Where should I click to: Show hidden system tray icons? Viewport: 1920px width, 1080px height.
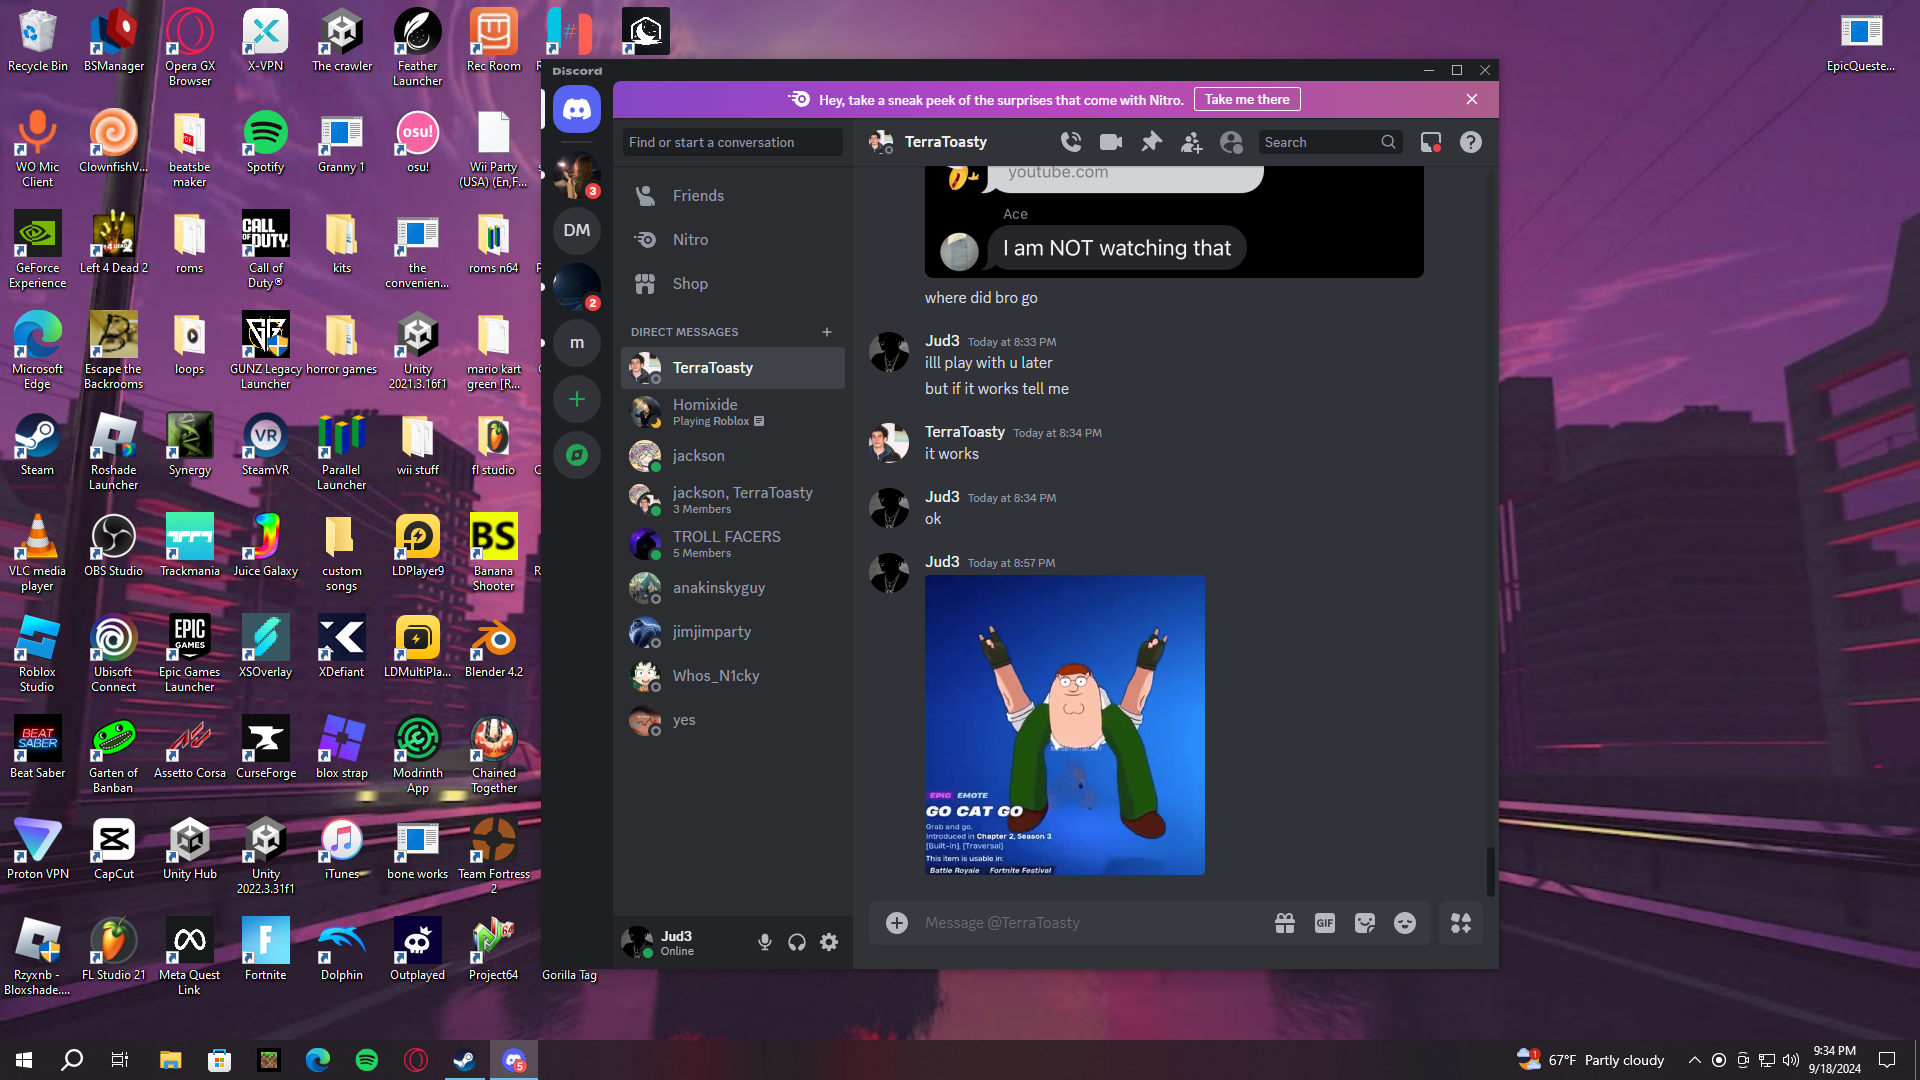[x=1694, y=1060]
